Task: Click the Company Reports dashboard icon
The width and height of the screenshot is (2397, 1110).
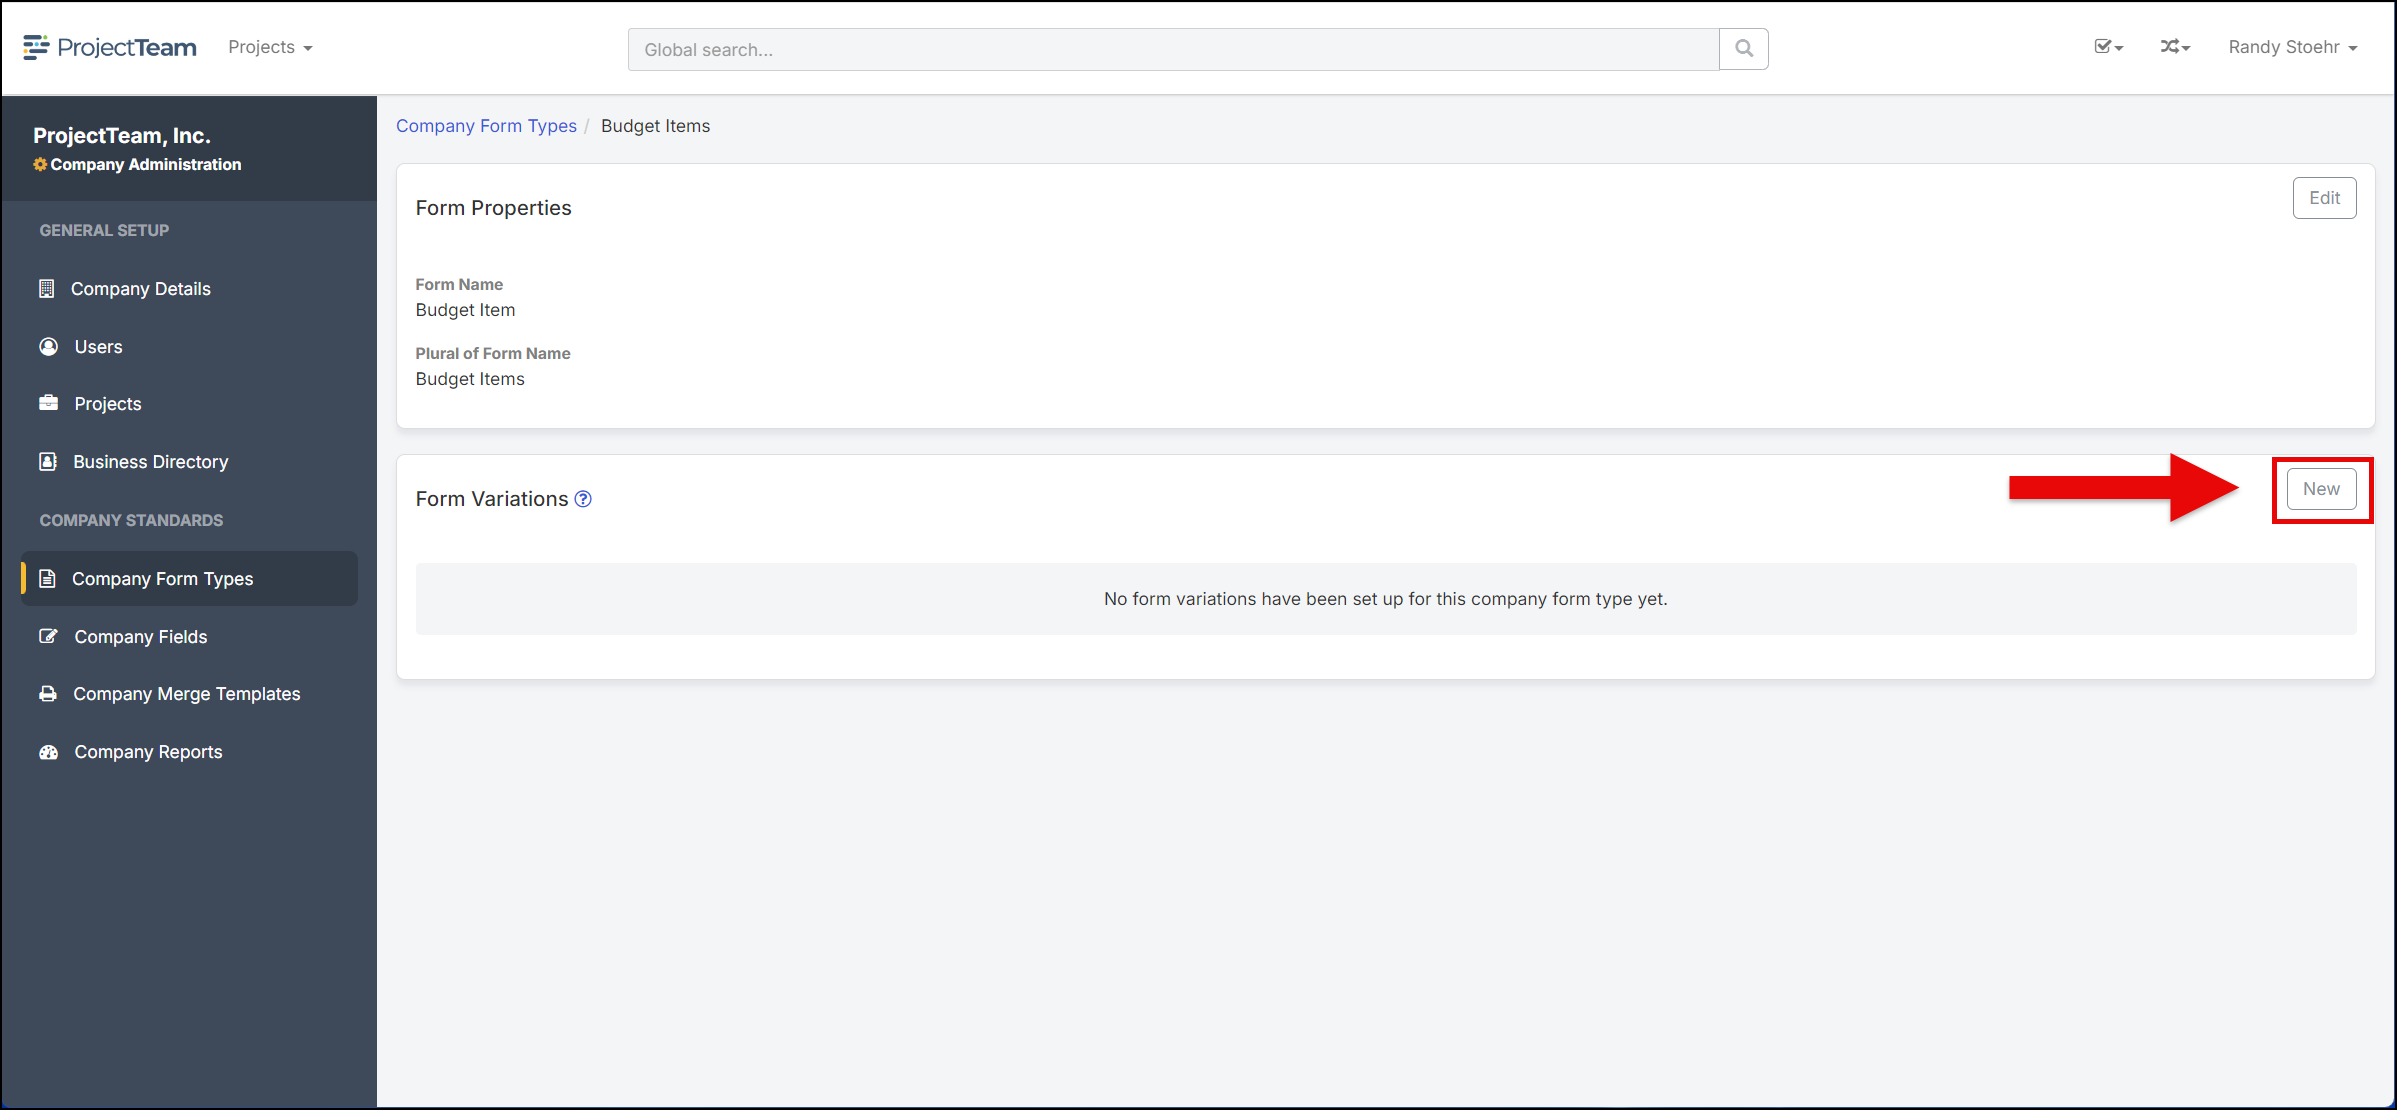Action: (48, 752)
